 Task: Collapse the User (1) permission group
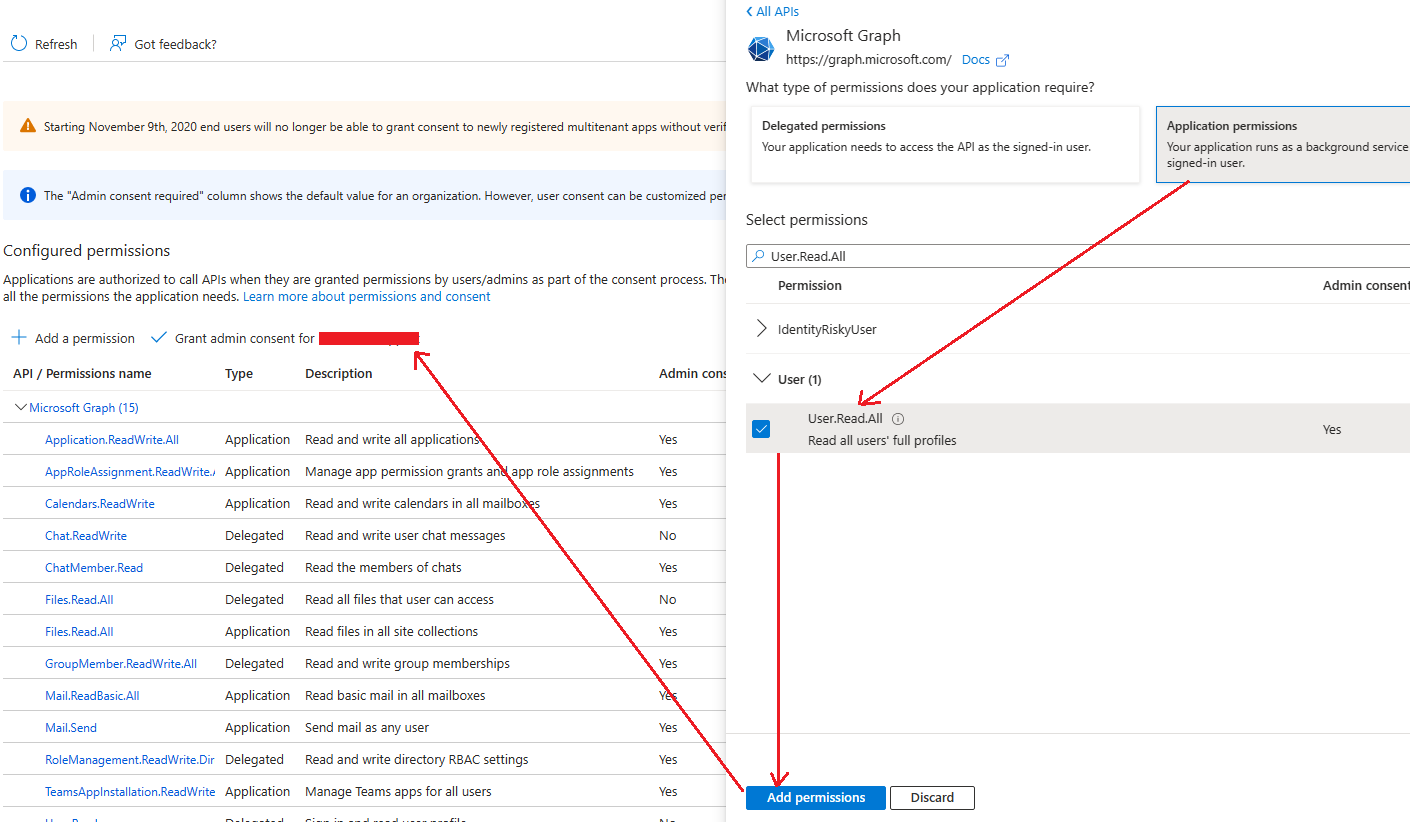click(x=762, y=378)
